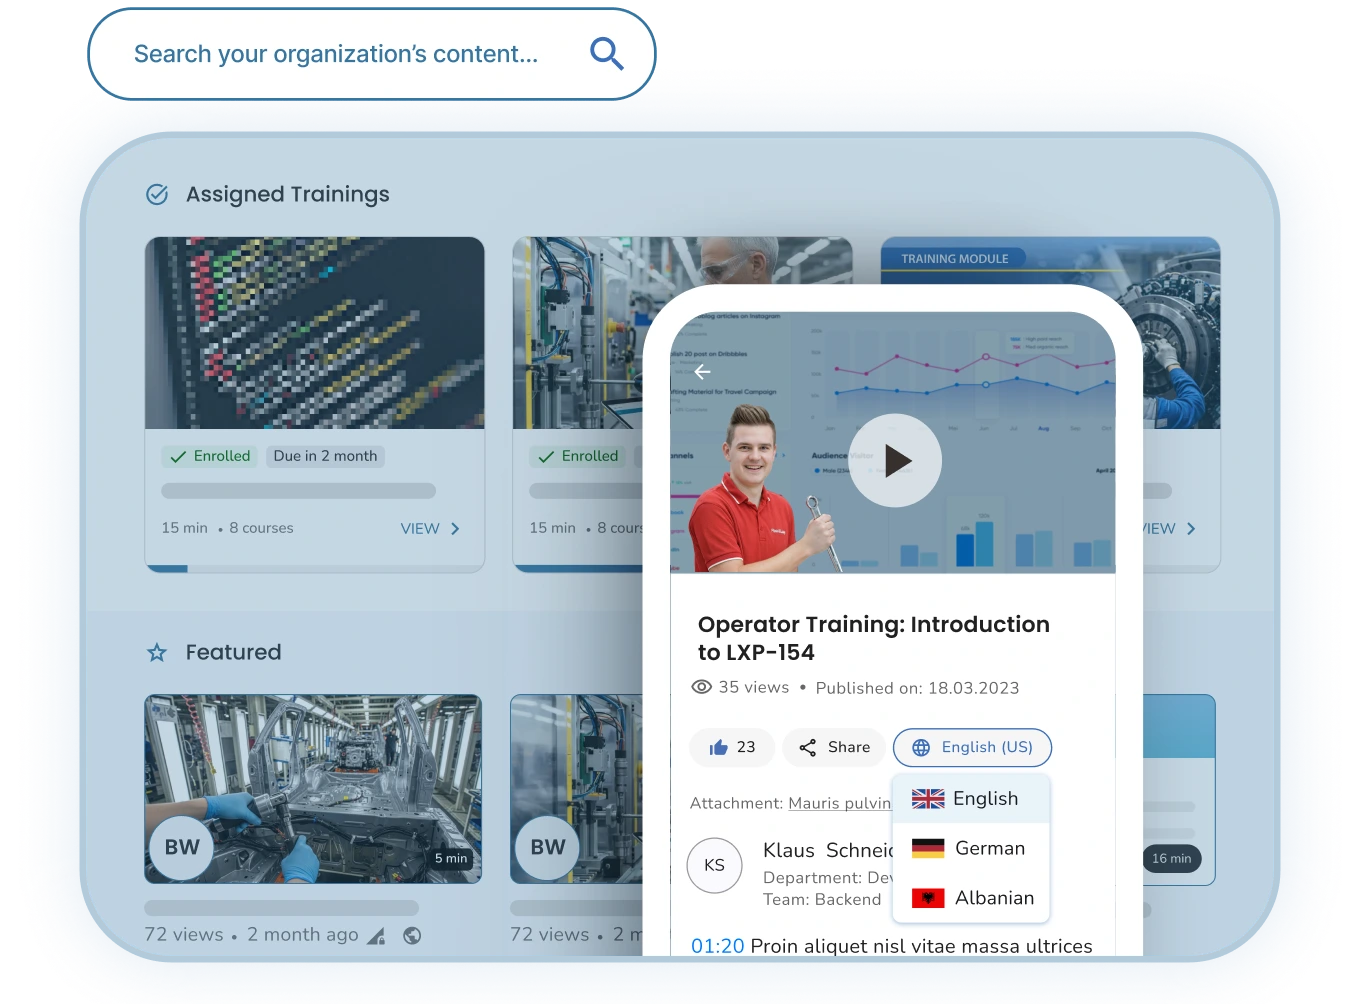This screenshot has height=1004, width=1358.
Task: Select German from the language menu
Action: pyautogui.click(x=969, y=848)
